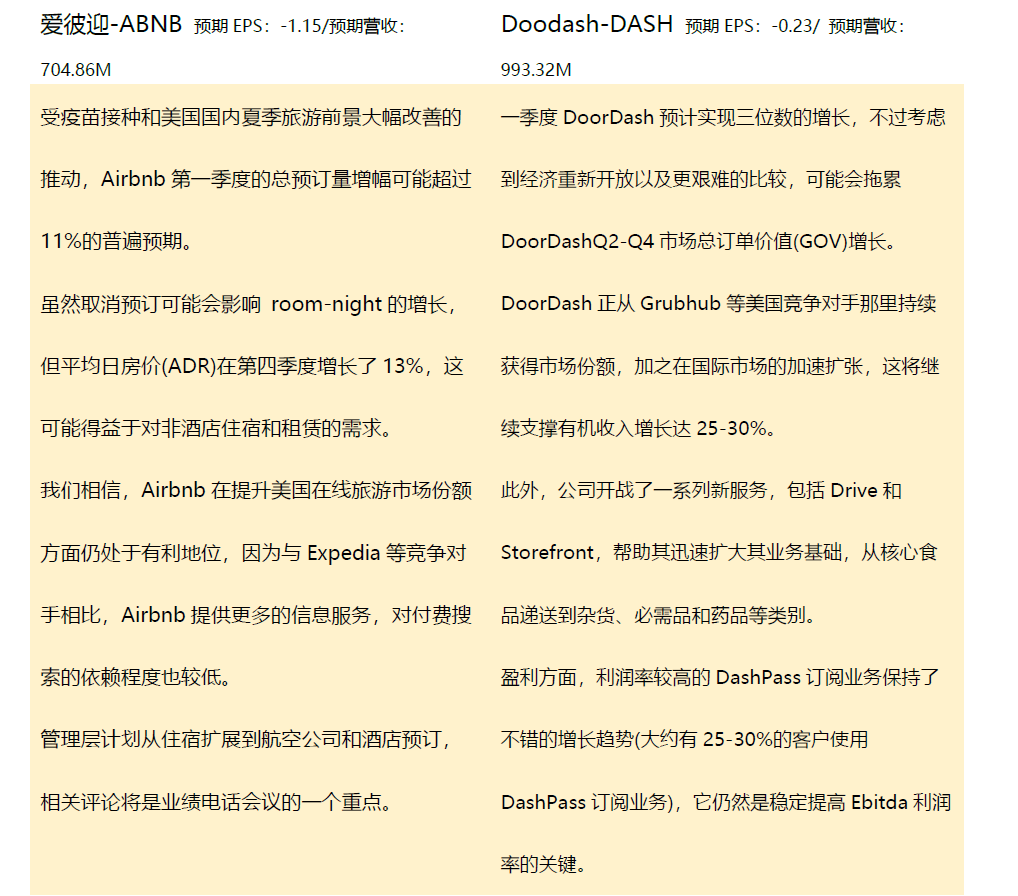This screenshot has height=896, width=1018.
Task: Click the 13% ADR growth figure
Action: [x=402, y=366]
